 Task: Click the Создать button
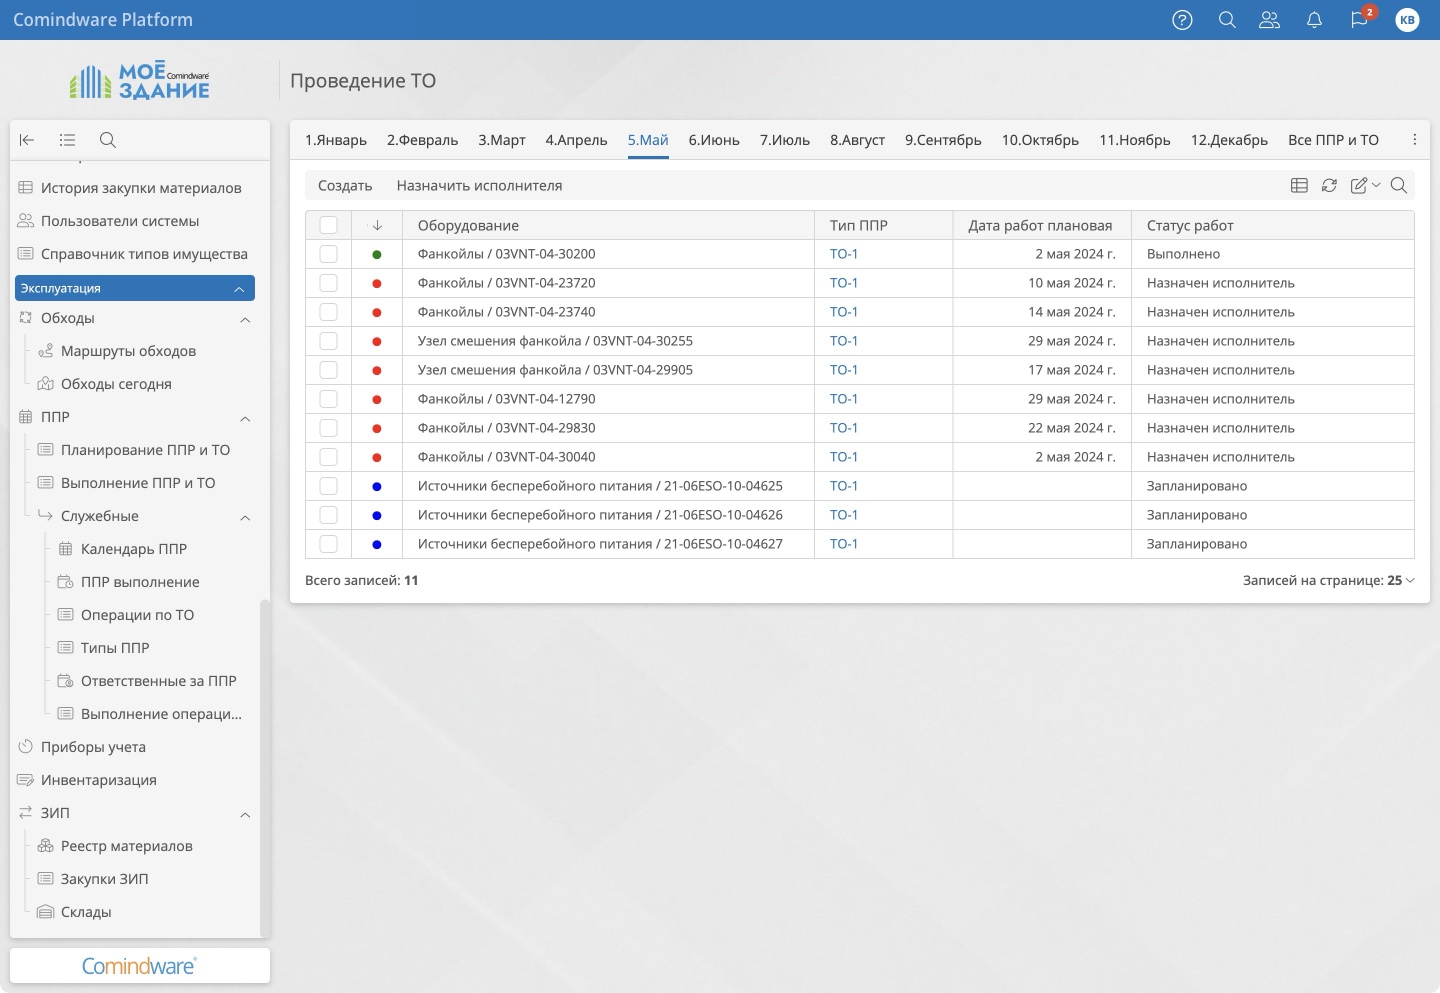coord(345,186)
